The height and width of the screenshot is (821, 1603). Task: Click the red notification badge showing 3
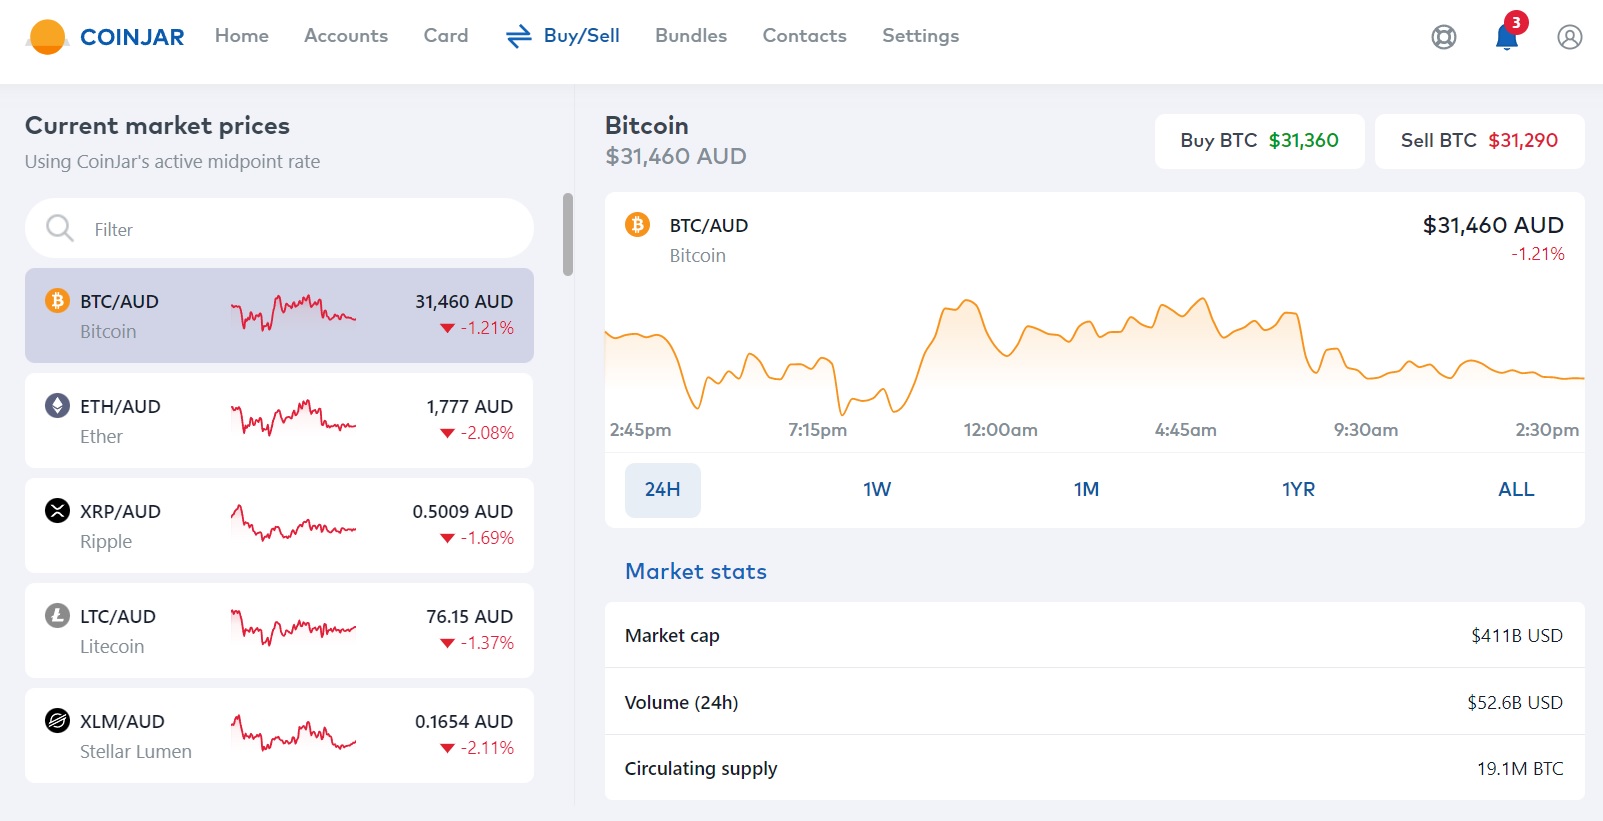coord(1516,22)
